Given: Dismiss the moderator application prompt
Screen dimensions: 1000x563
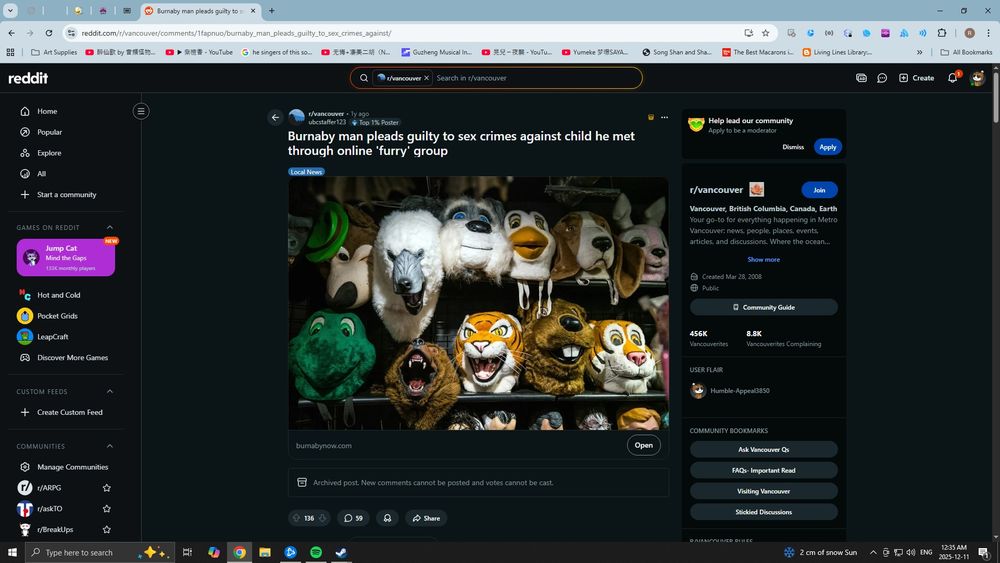Looking at the screenshot, I should [x=793, y=147].
